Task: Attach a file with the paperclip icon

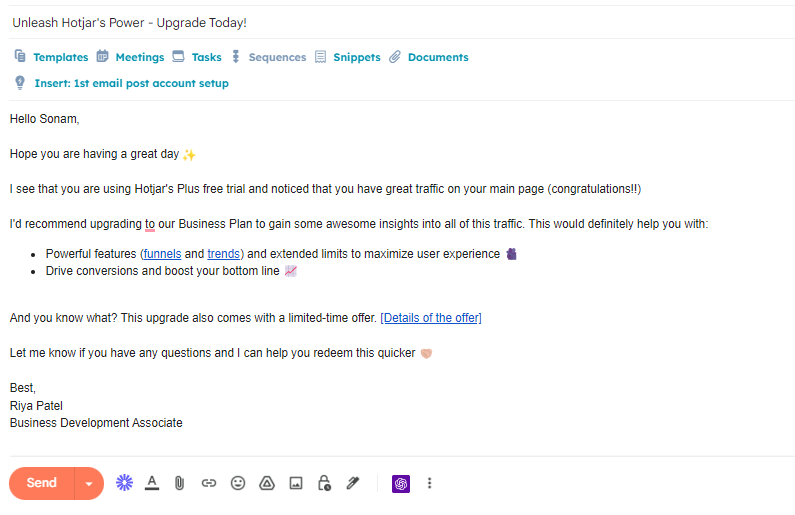Action: coord(179,483)
